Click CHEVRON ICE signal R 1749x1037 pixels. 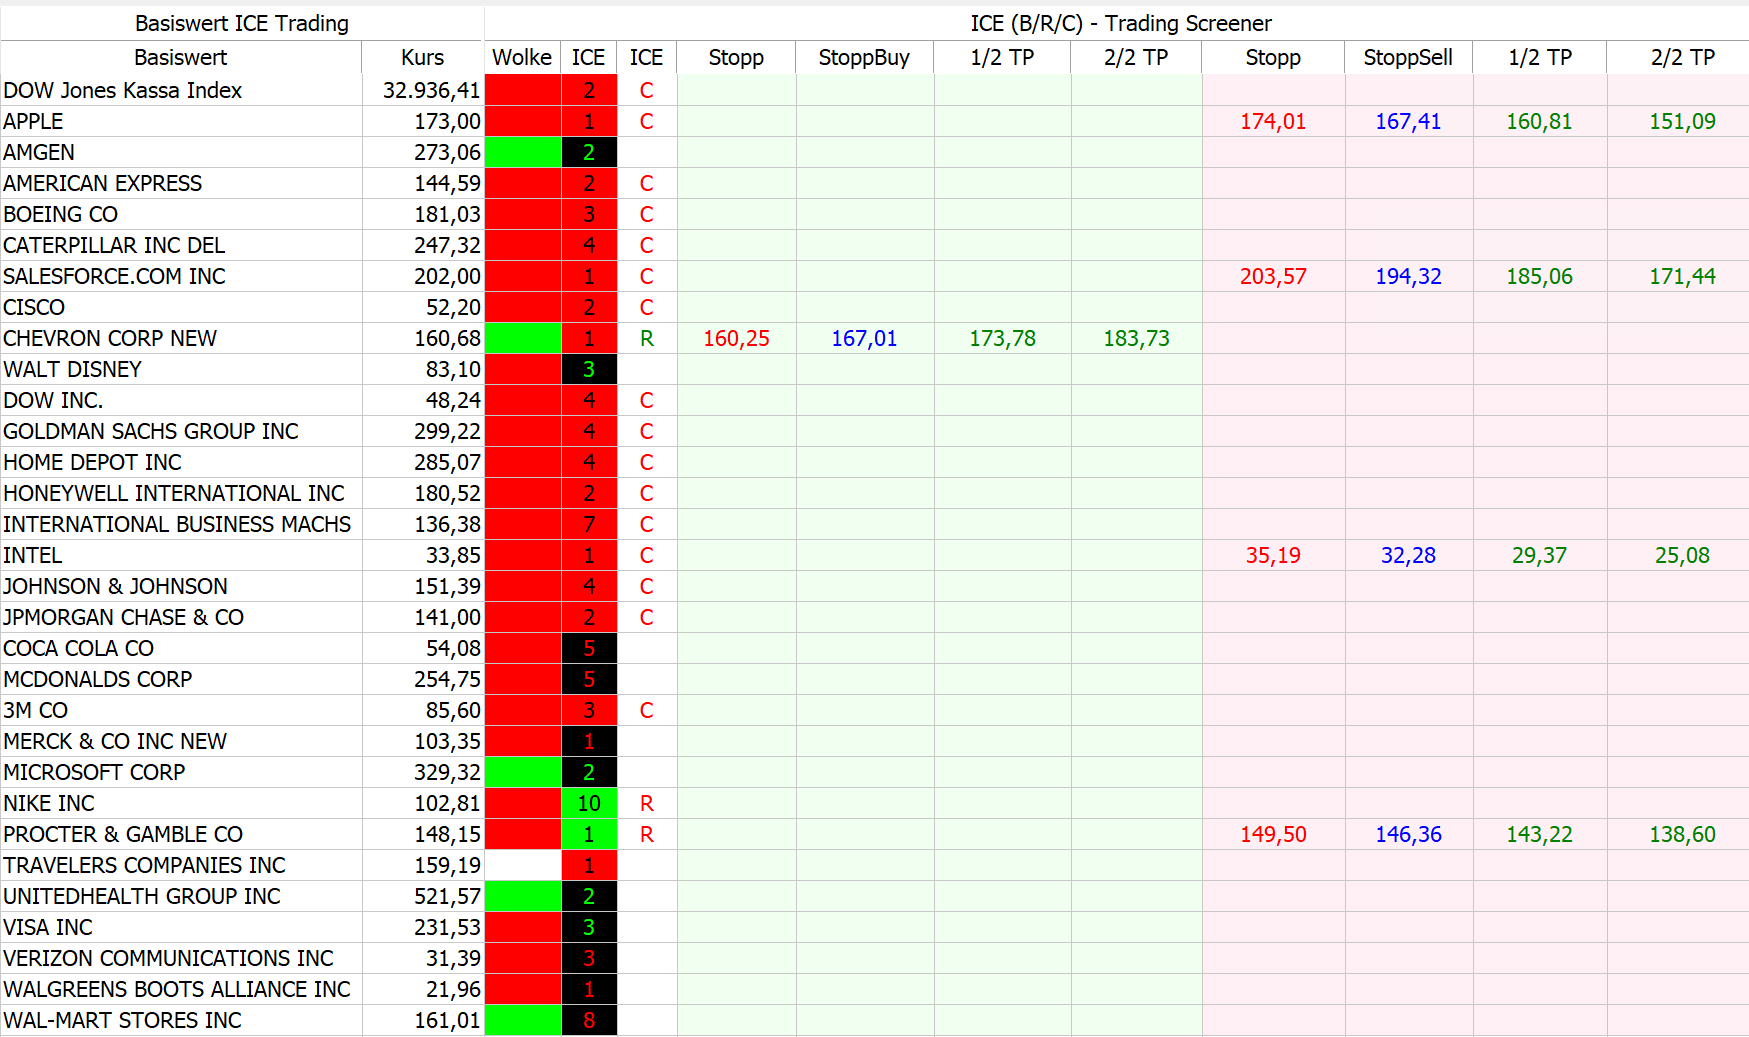[x=646, y=338]
